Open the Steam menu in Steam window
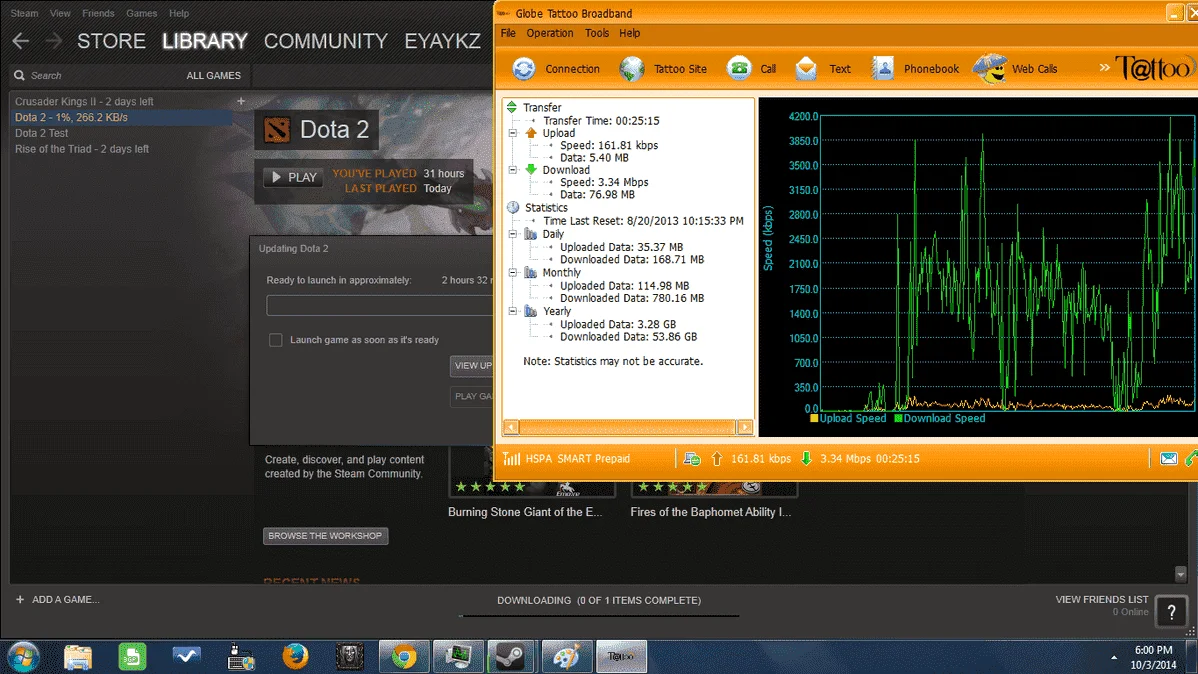The height and width of the screenshot is (674, 1198). [24, 13]
